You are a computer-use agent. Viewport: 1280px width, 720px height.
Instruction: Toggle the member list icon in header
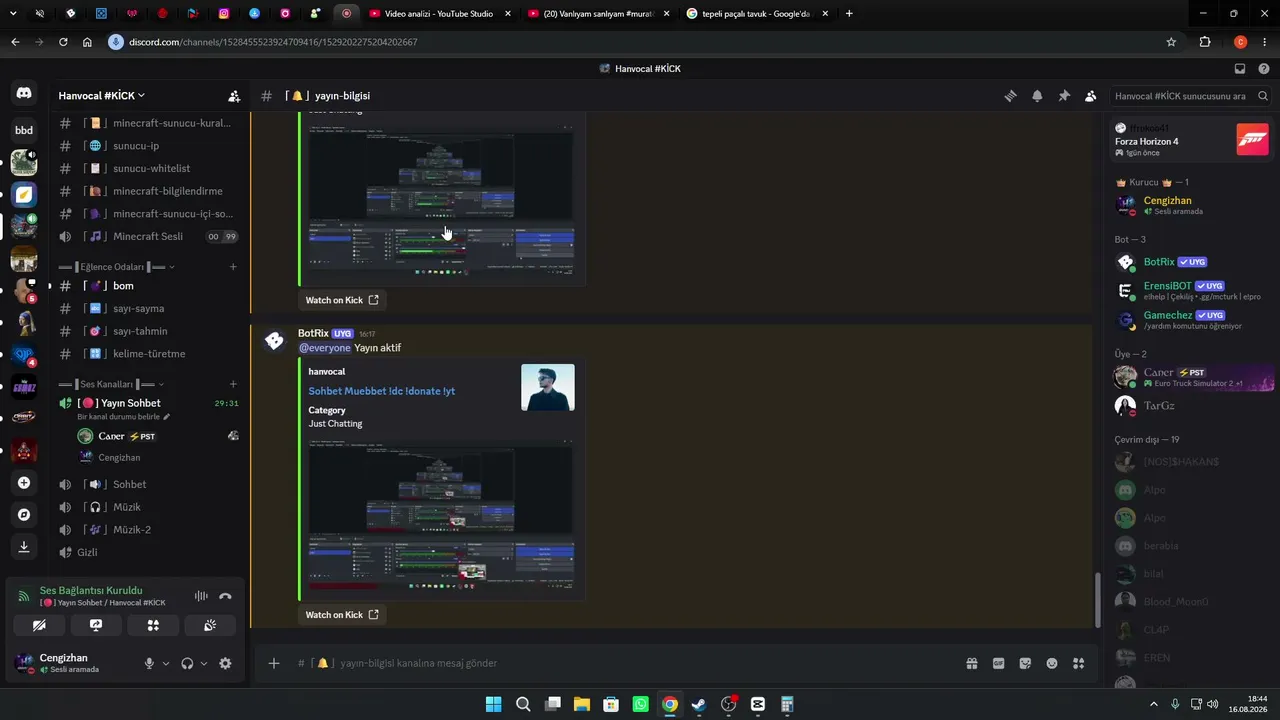pos(1090,96)
